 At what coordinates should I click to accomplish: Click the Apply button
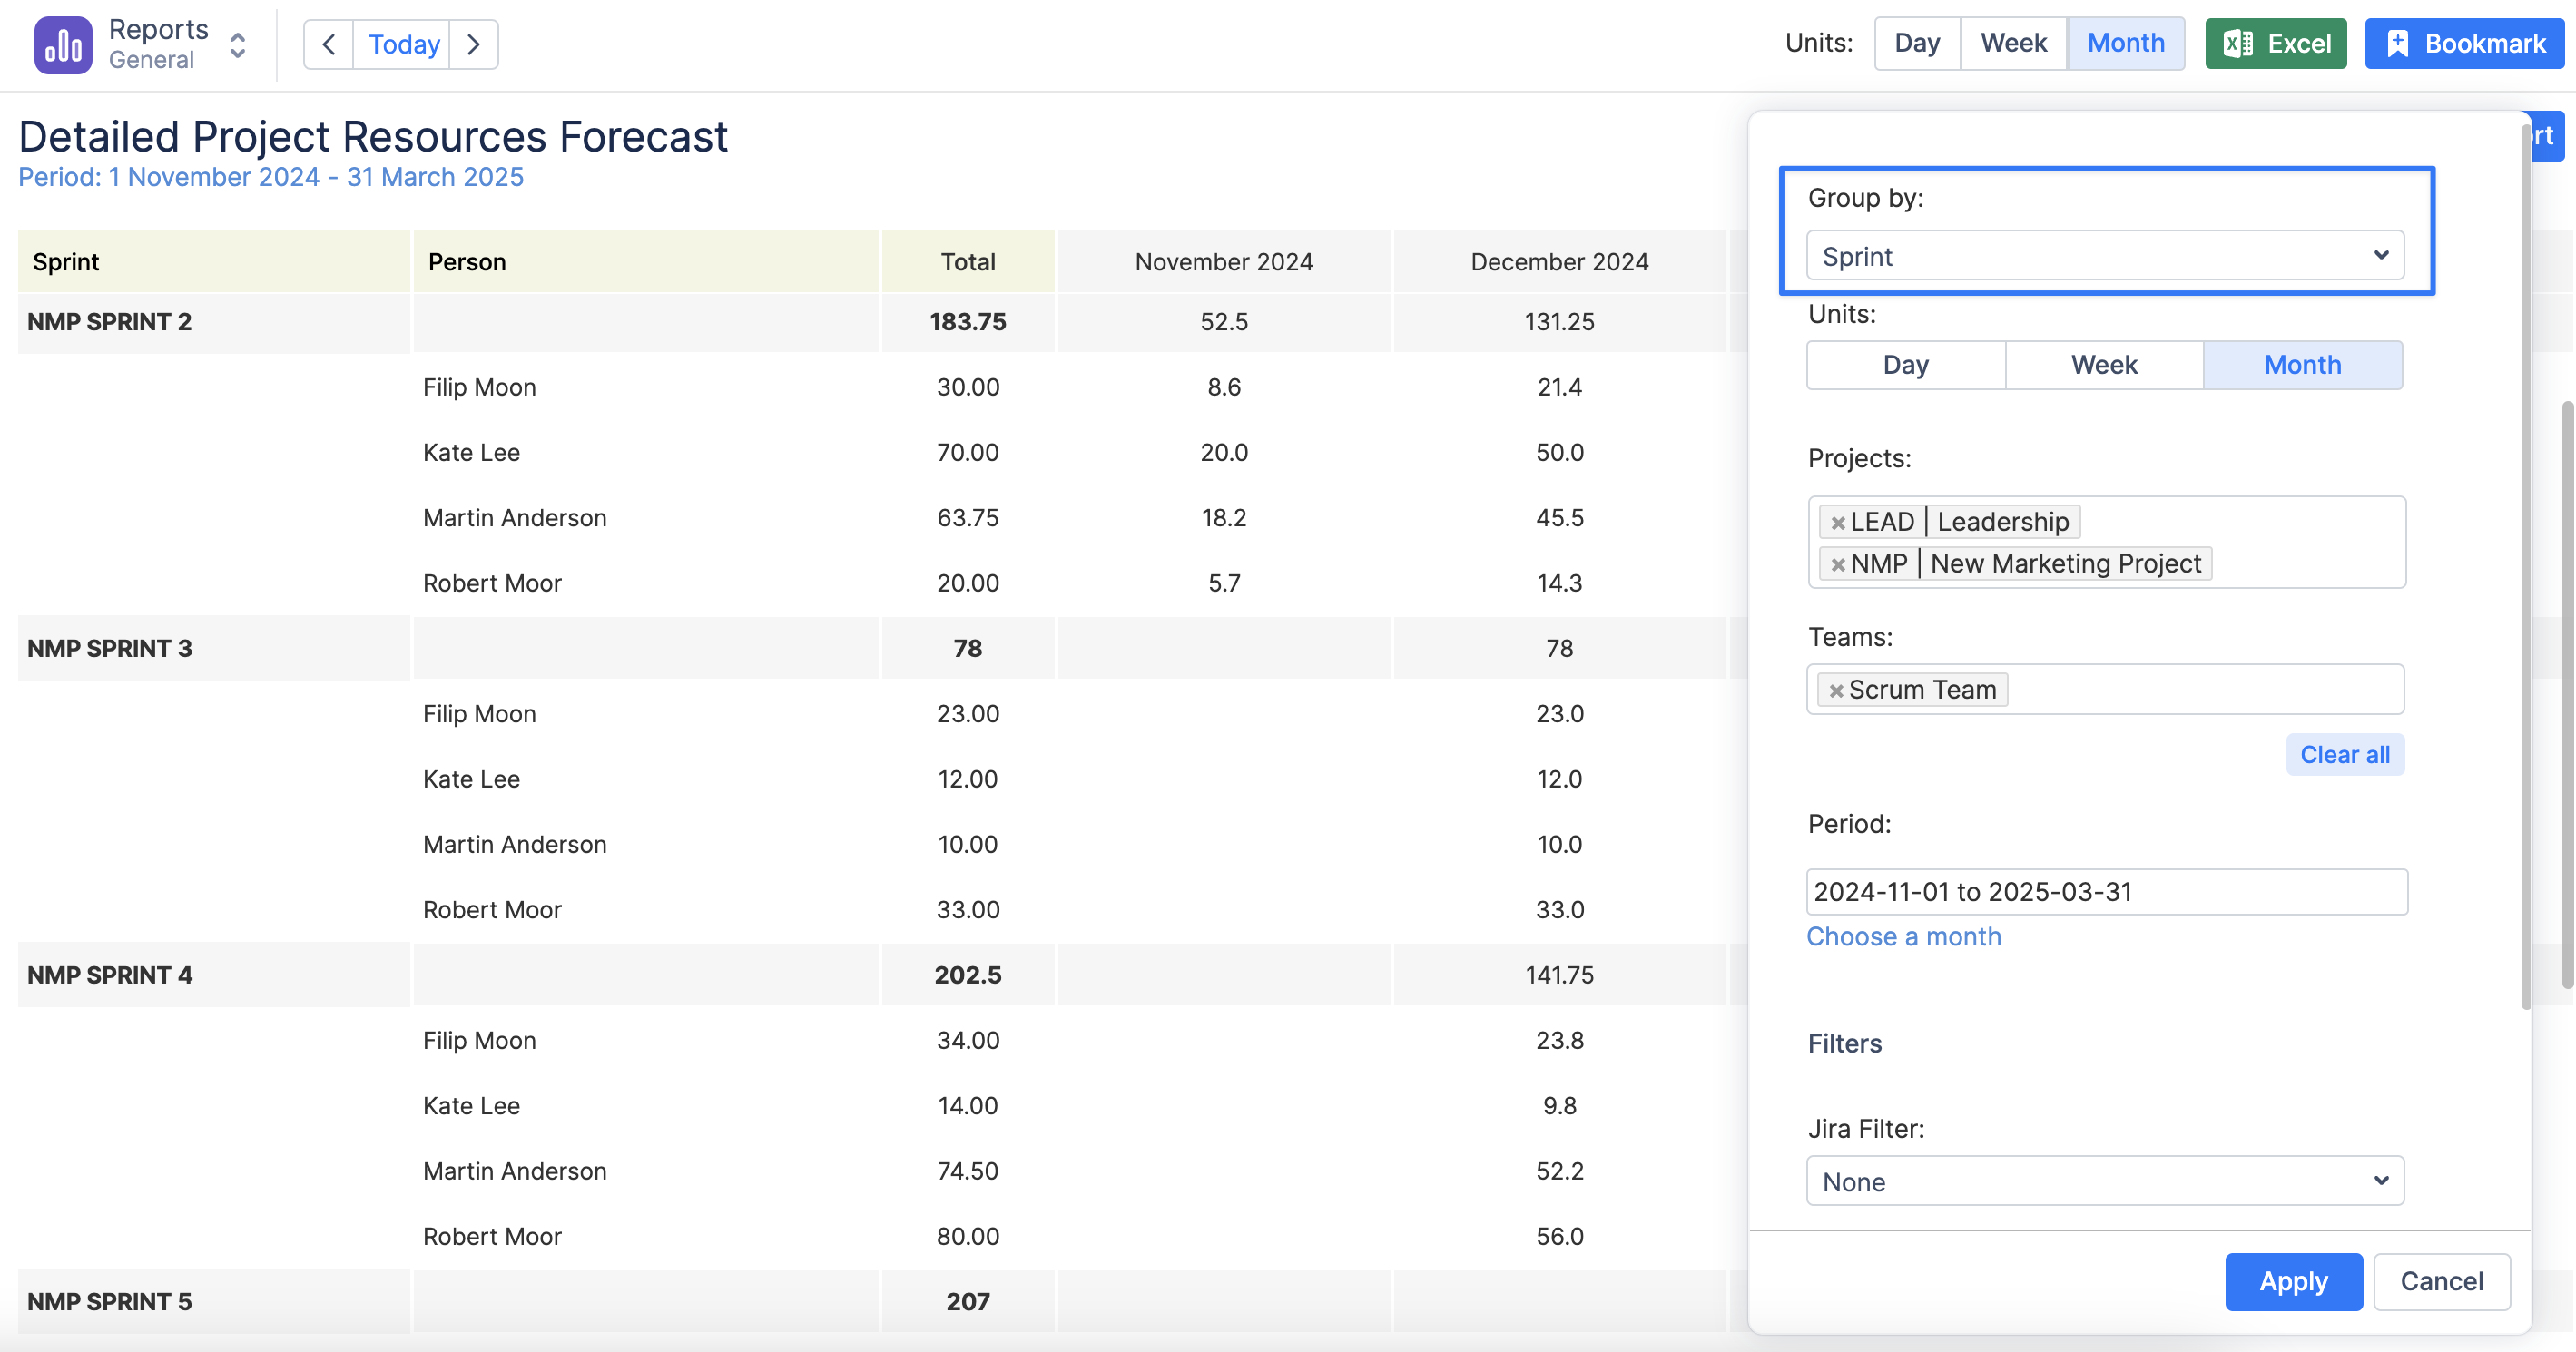[x=2293, y=1281]
